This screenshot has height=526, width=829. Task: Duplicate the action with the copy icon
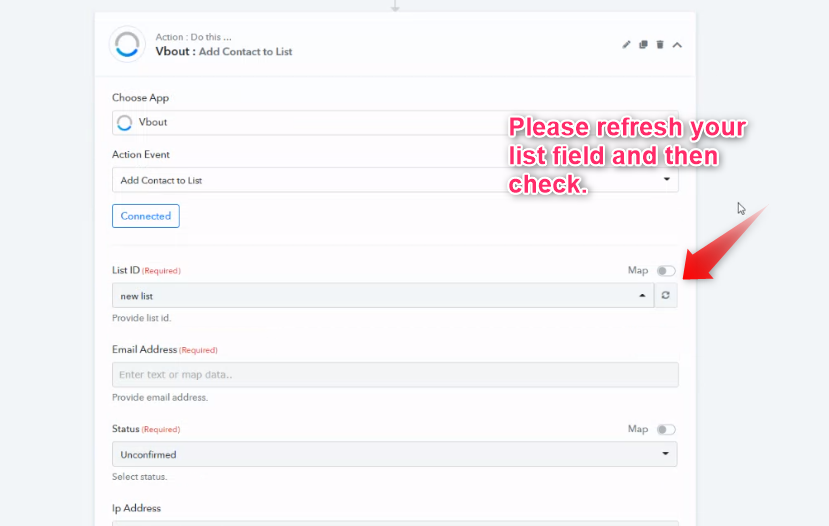tap(643, 45)
